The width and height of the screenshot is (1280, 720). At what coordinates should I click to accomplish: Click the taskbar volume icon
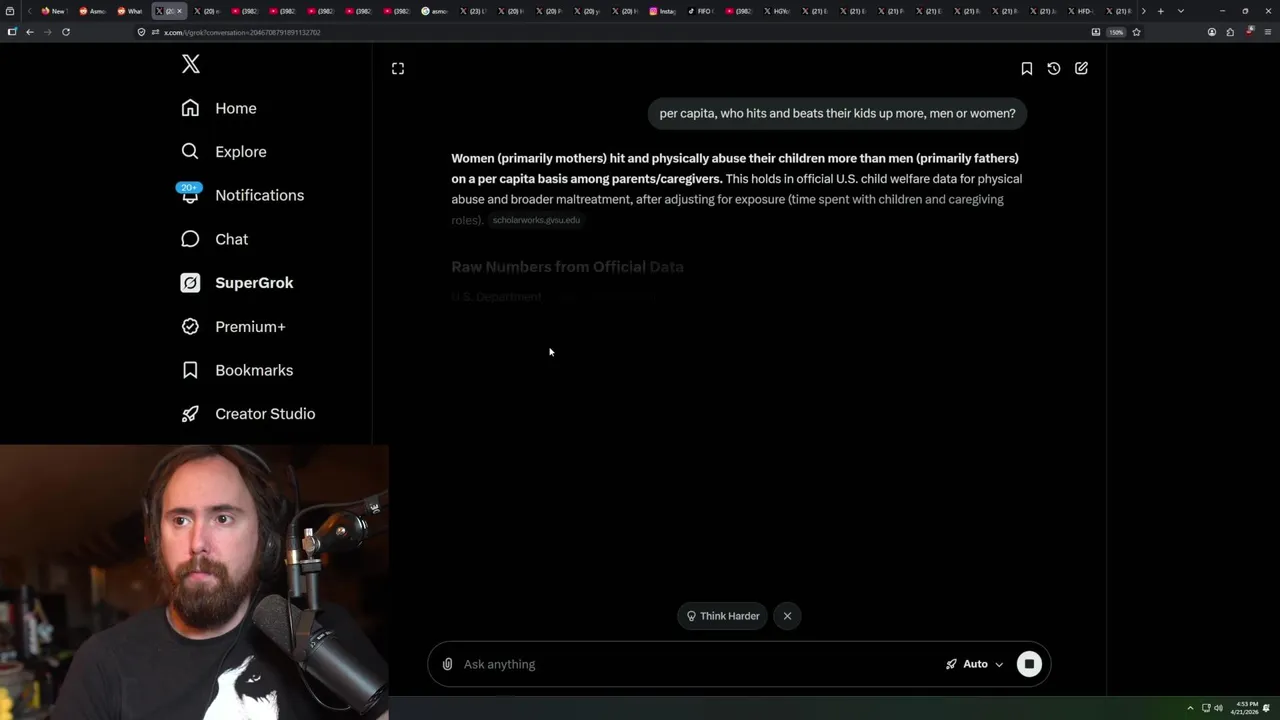[1218, 708]
